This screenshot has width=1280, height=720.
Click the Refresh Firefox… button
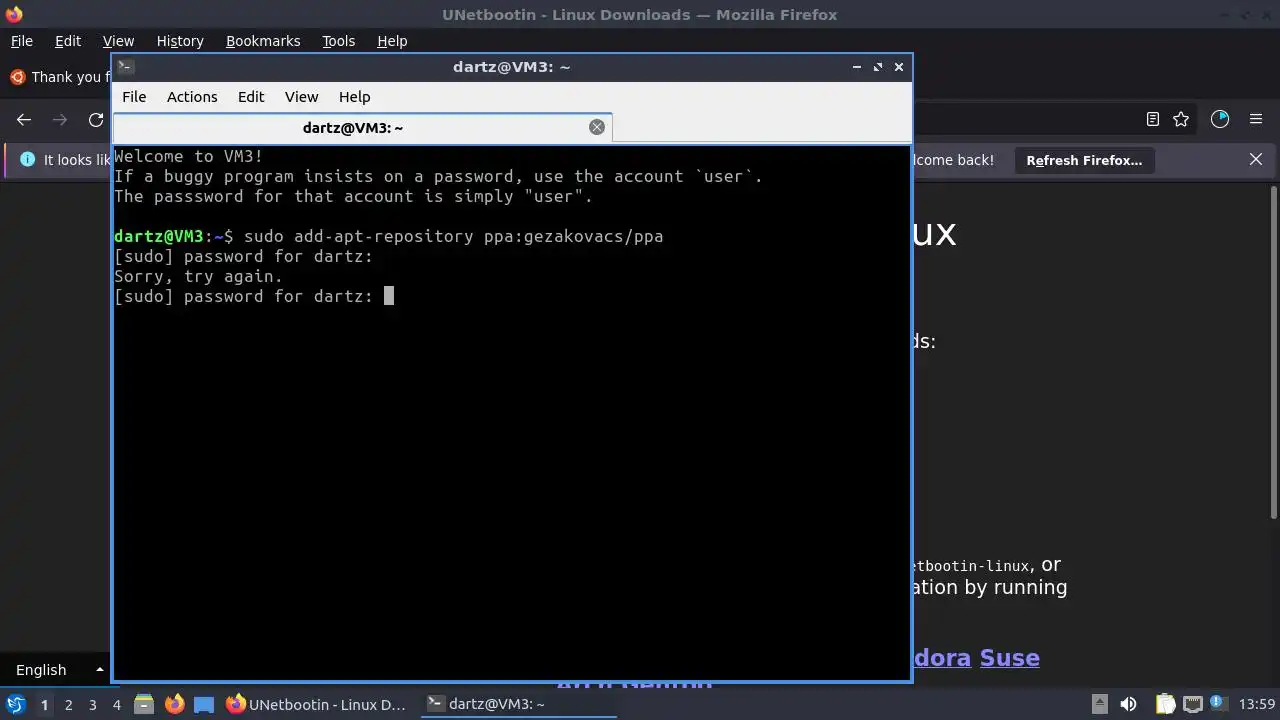pos(1084,160)
